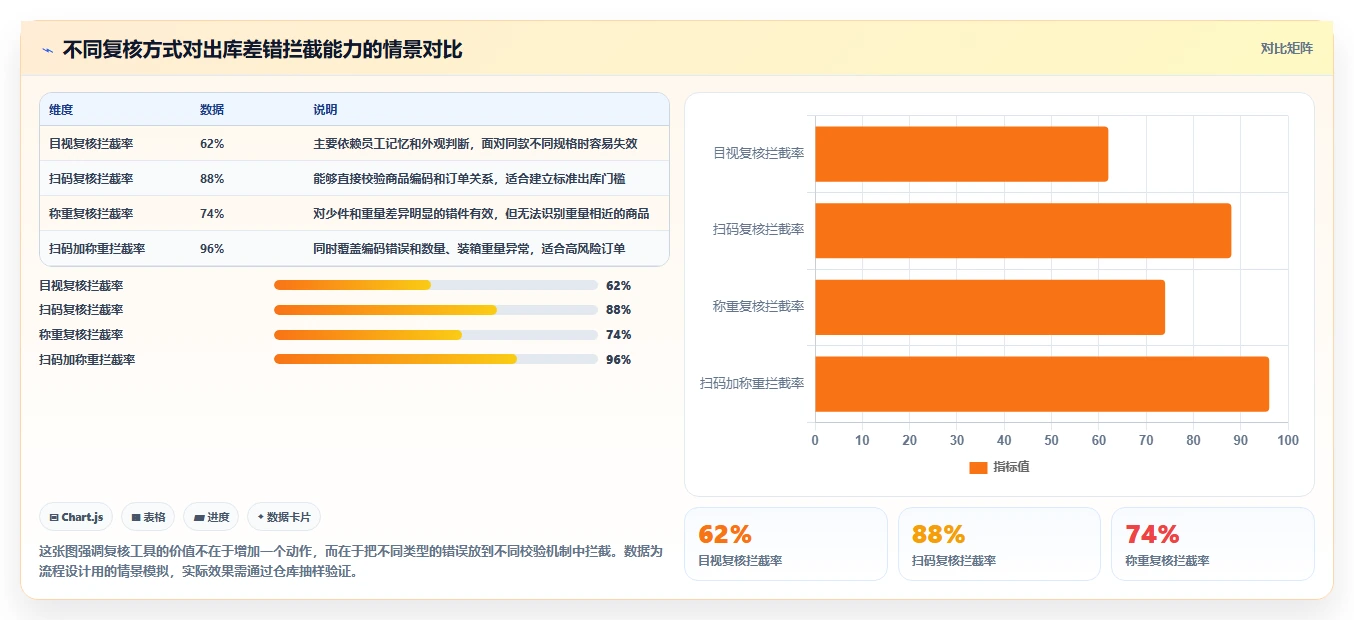Select the 数据卡片 chip
1354x620 pixels.
tap(284, 517)
